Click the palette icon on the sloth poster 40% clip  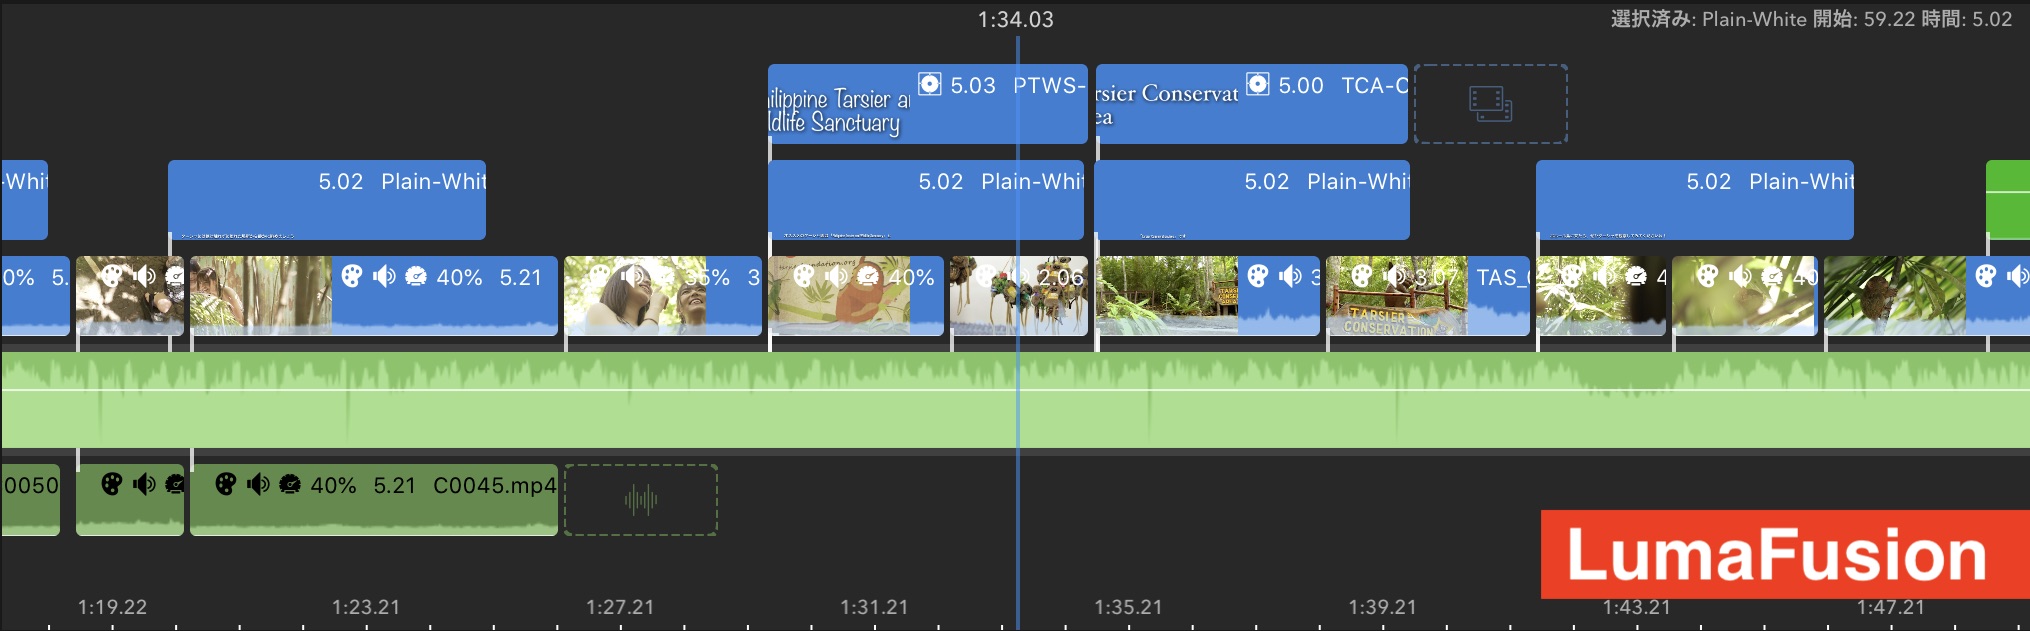tap(804, 276)
